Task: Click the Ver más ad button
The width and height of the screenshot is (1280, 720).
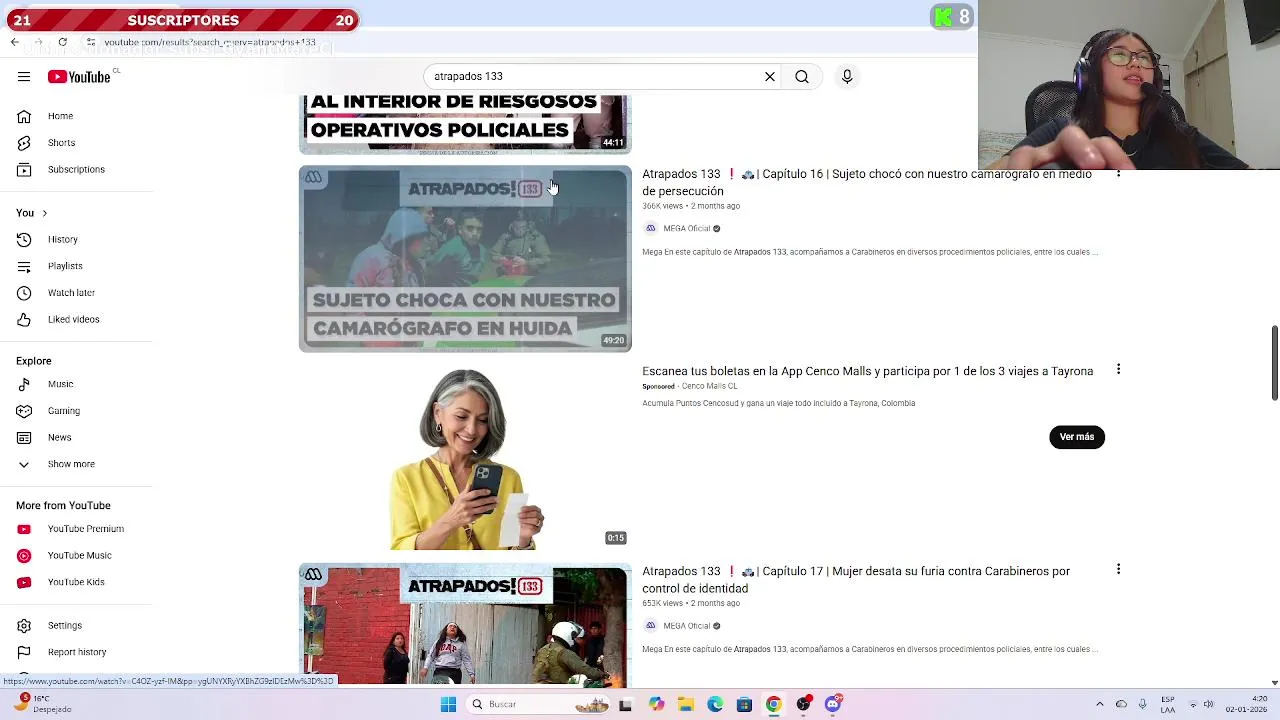Action: (x=1077, y=437)
